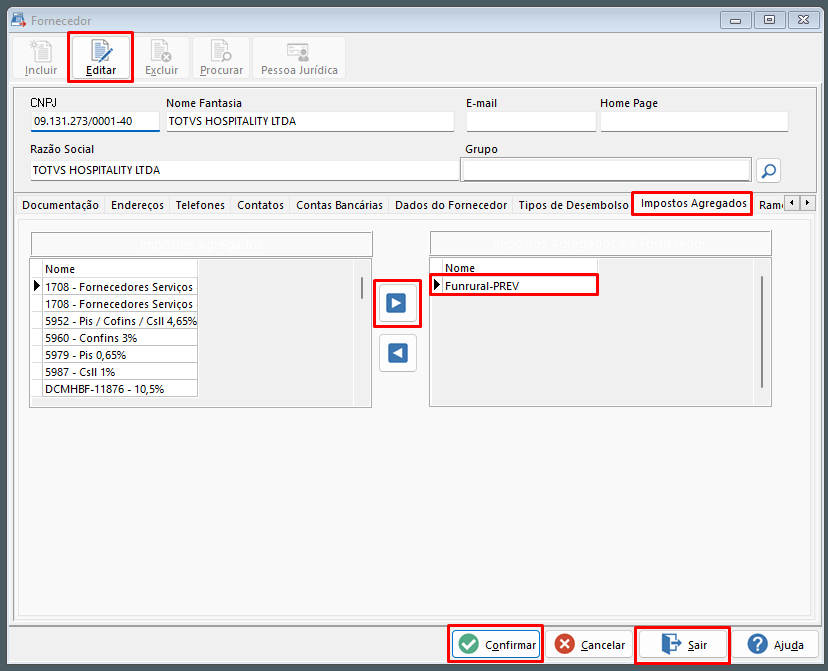Go to the Contas Bancárias tab
Image resolution: width=828 pixels, height=671 pixels.
tap(339, 205)
